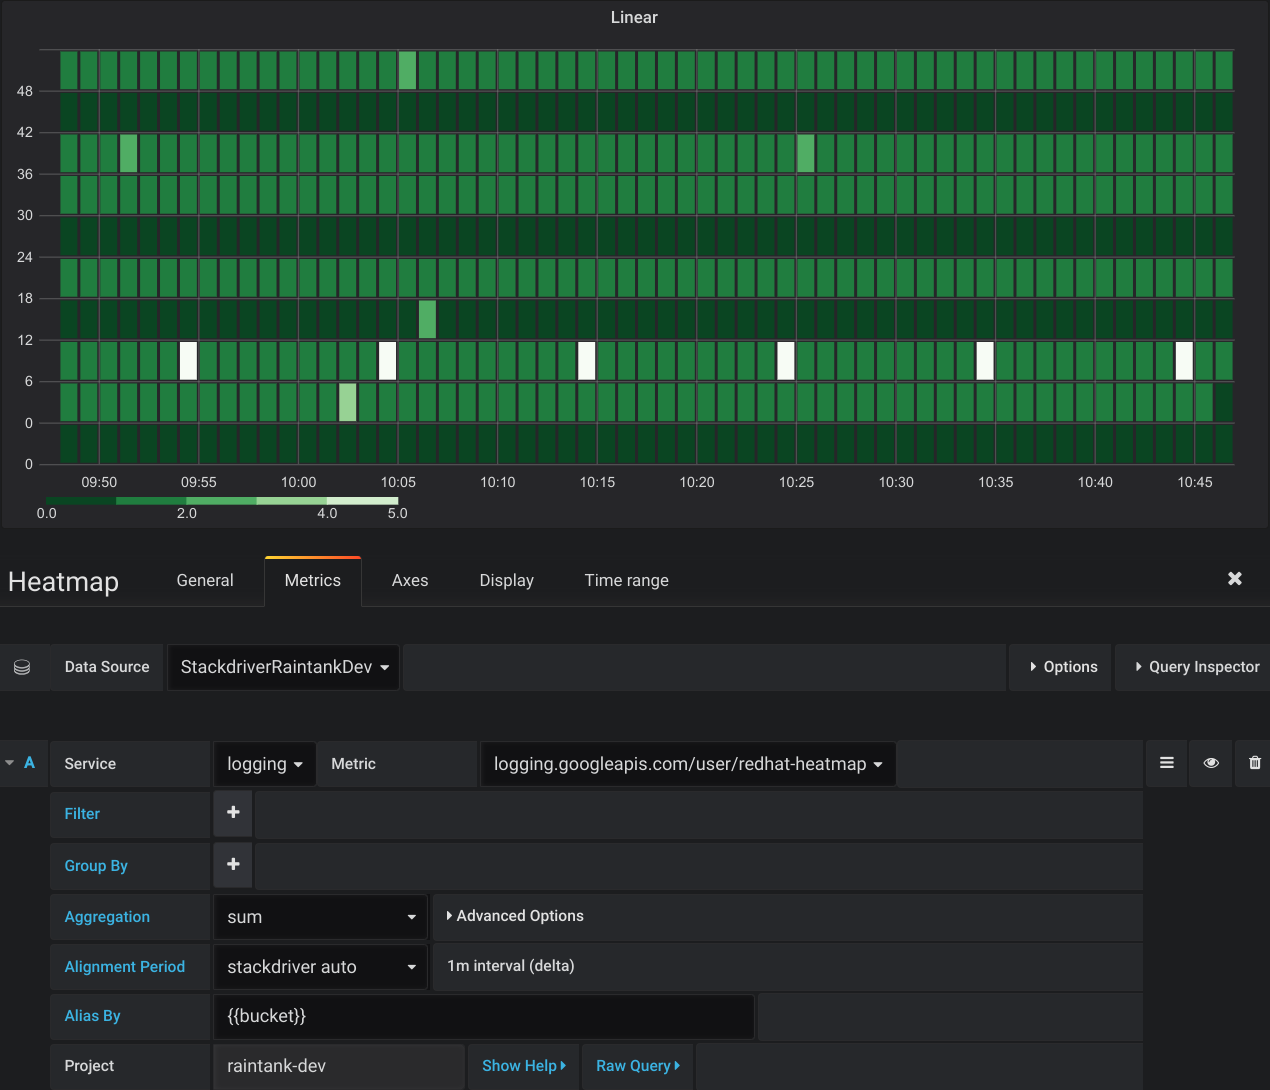
Task: Expand Advanced Options
Action: pyautogui.click(x=515, y=916)
